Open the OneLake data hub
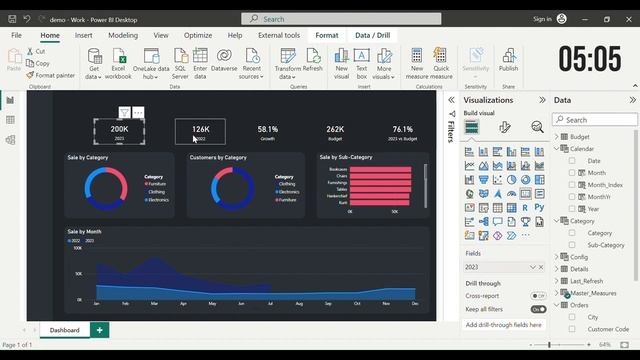 pos(151,64)
